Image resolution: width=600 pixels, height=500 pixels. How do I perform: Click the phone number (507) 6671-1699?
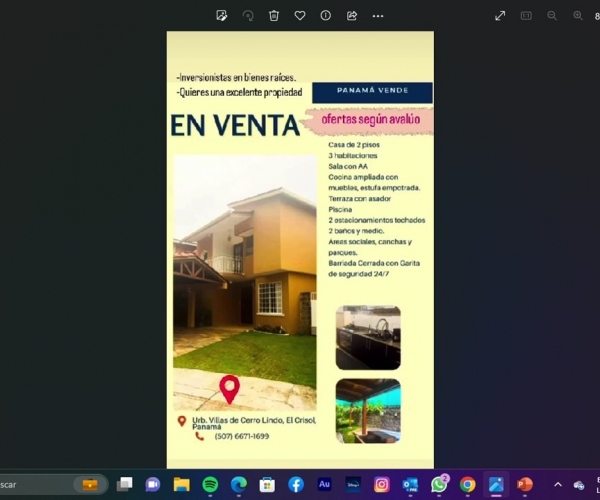coord(242,436)
